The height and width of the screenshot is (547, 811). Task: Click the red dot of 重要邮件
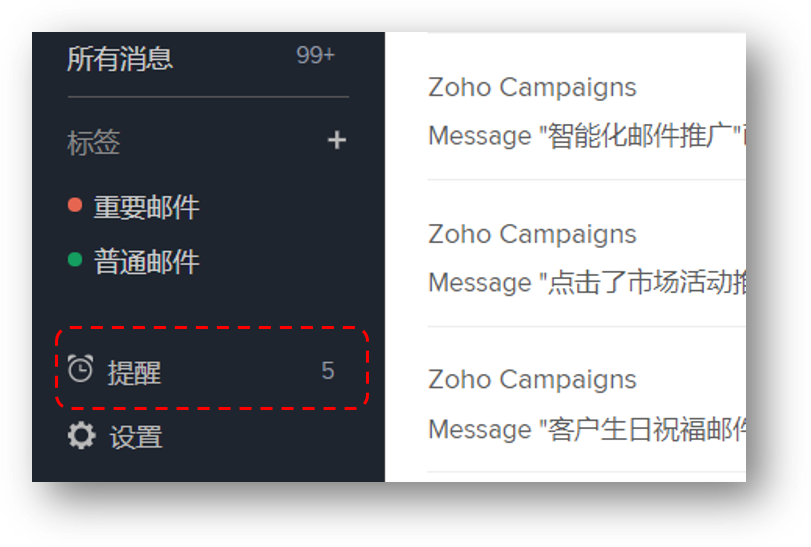coord(75,205)
